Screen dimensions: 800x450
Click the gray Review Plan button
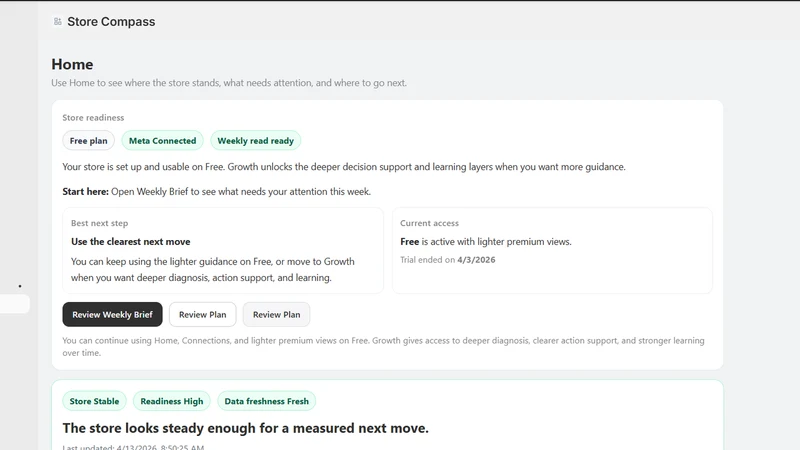coord(277,314)
